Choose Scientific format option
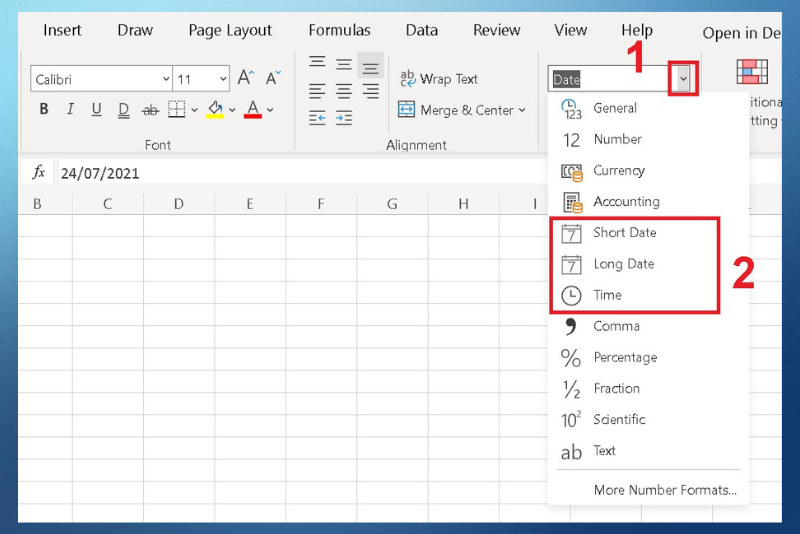Screen dimensions: 800x534 [x=648, y=419]
